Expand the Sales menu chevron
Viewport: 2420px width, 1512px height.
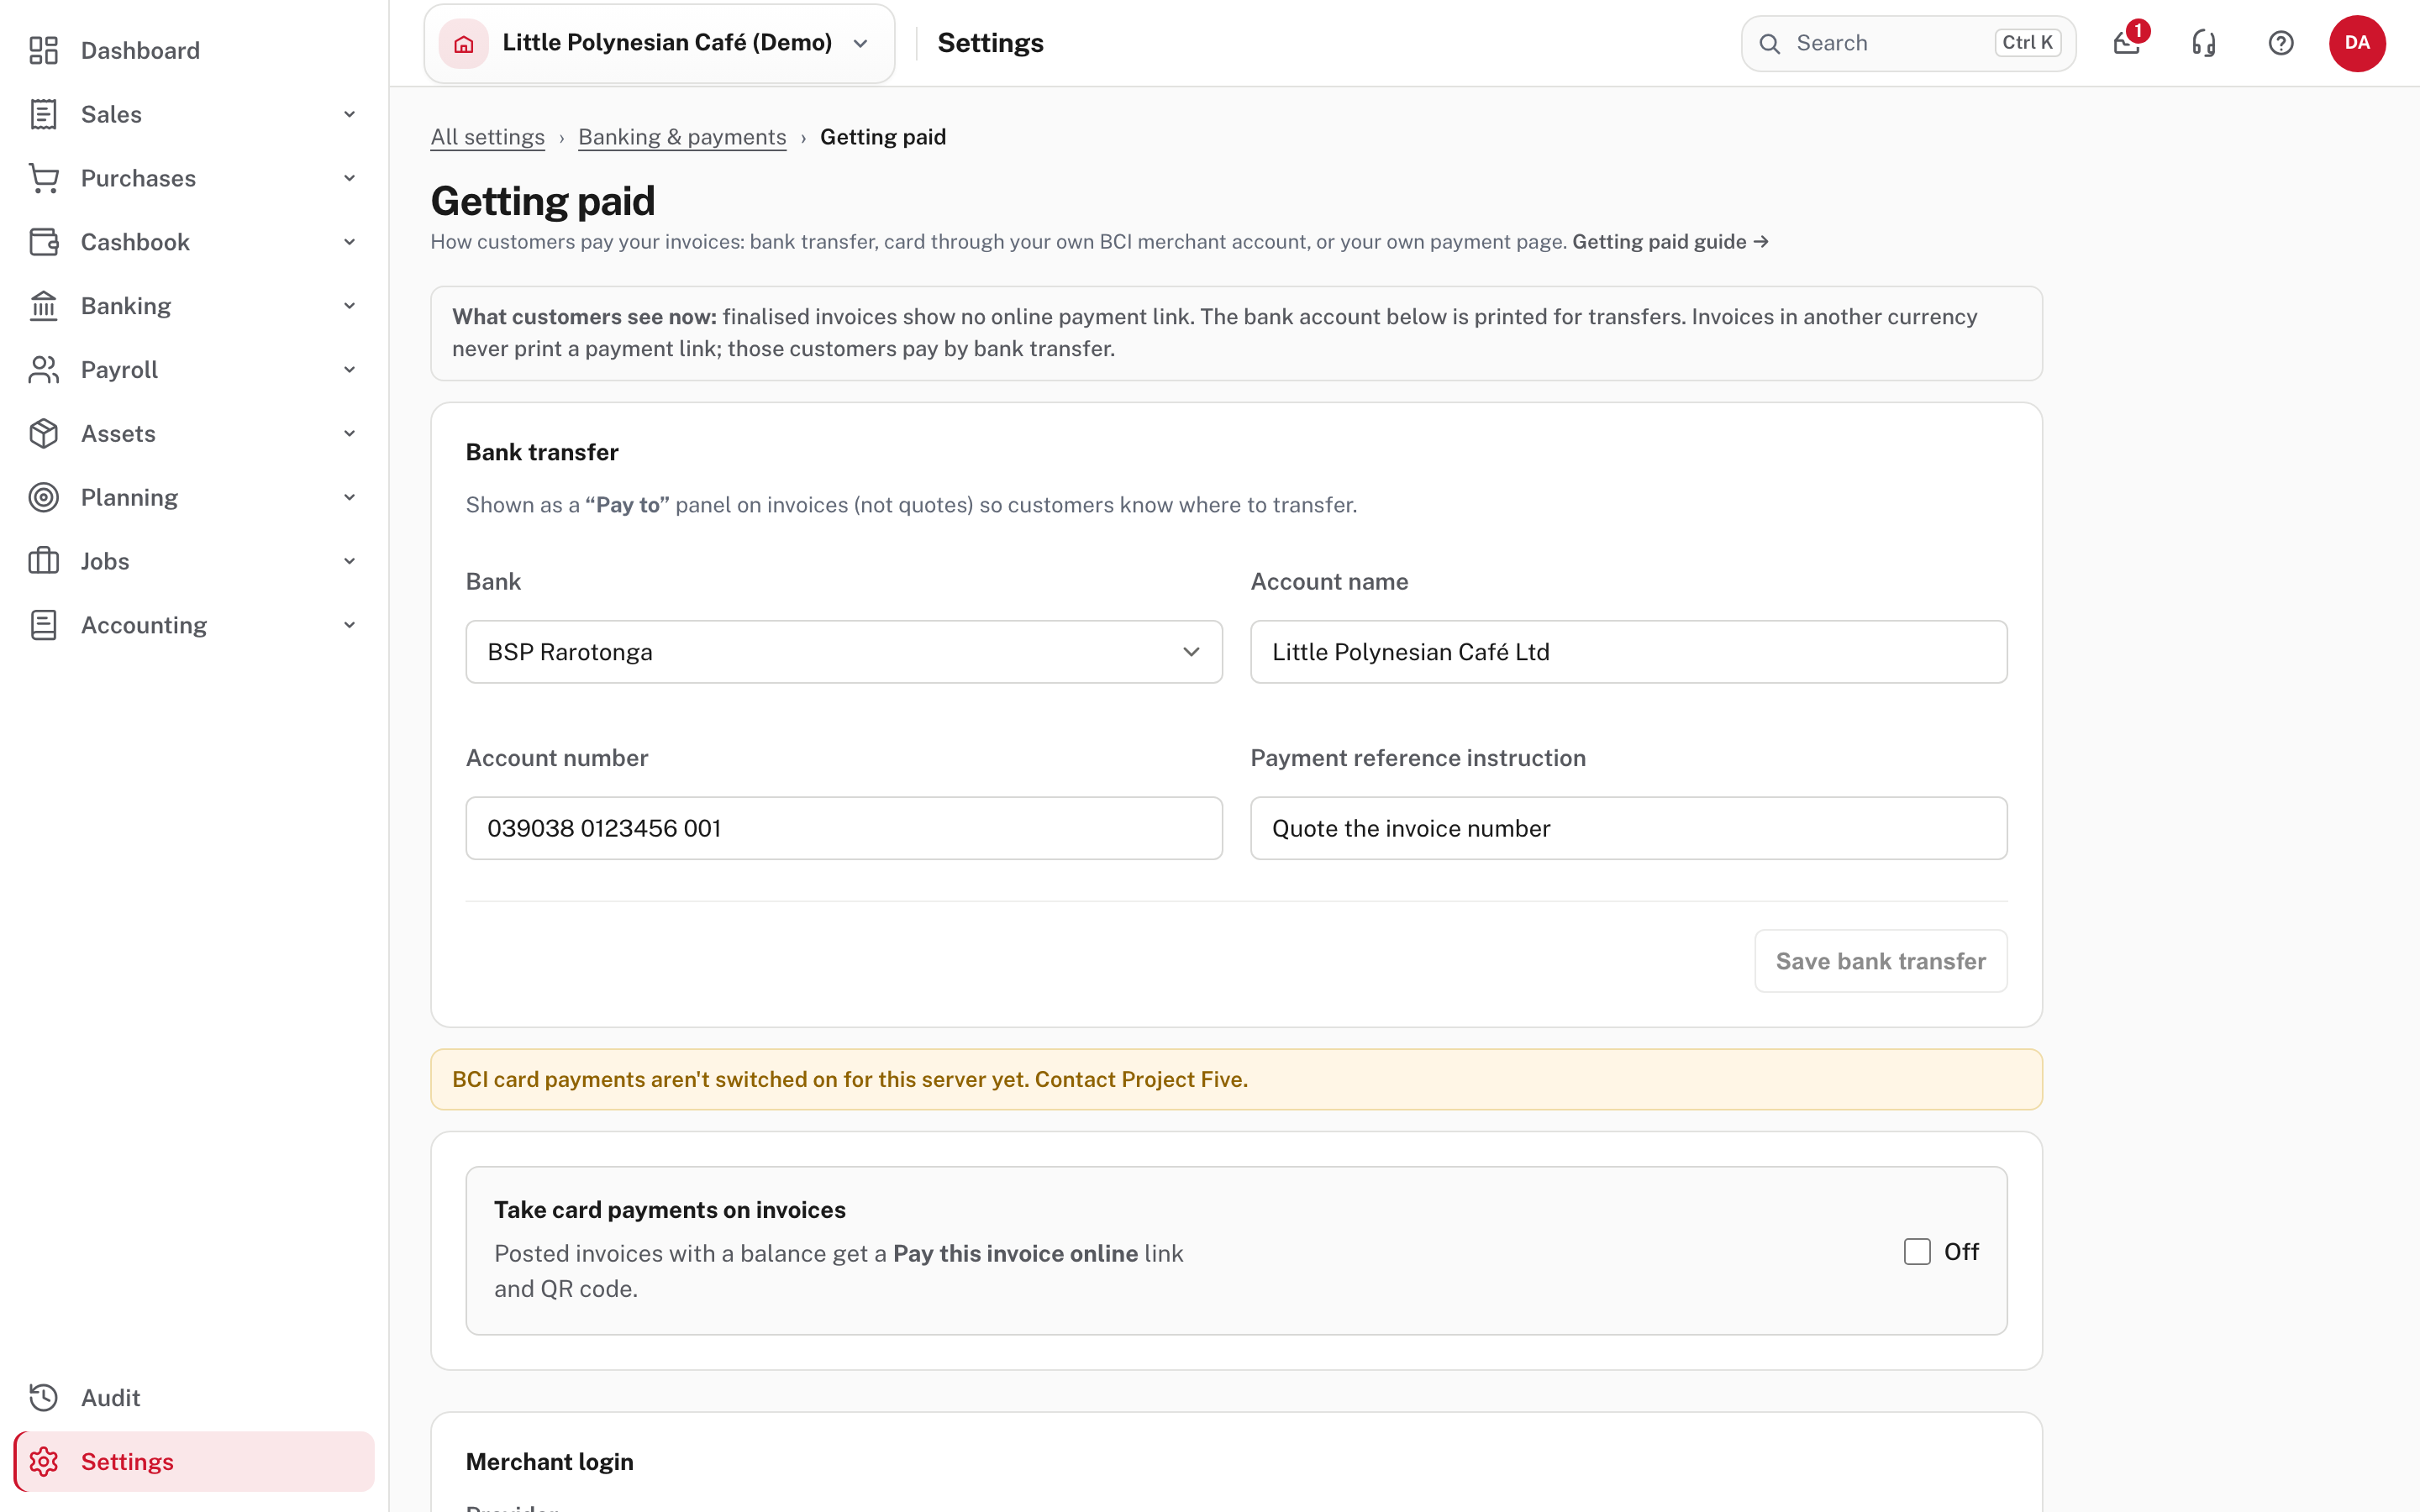[x=349, y=114]
